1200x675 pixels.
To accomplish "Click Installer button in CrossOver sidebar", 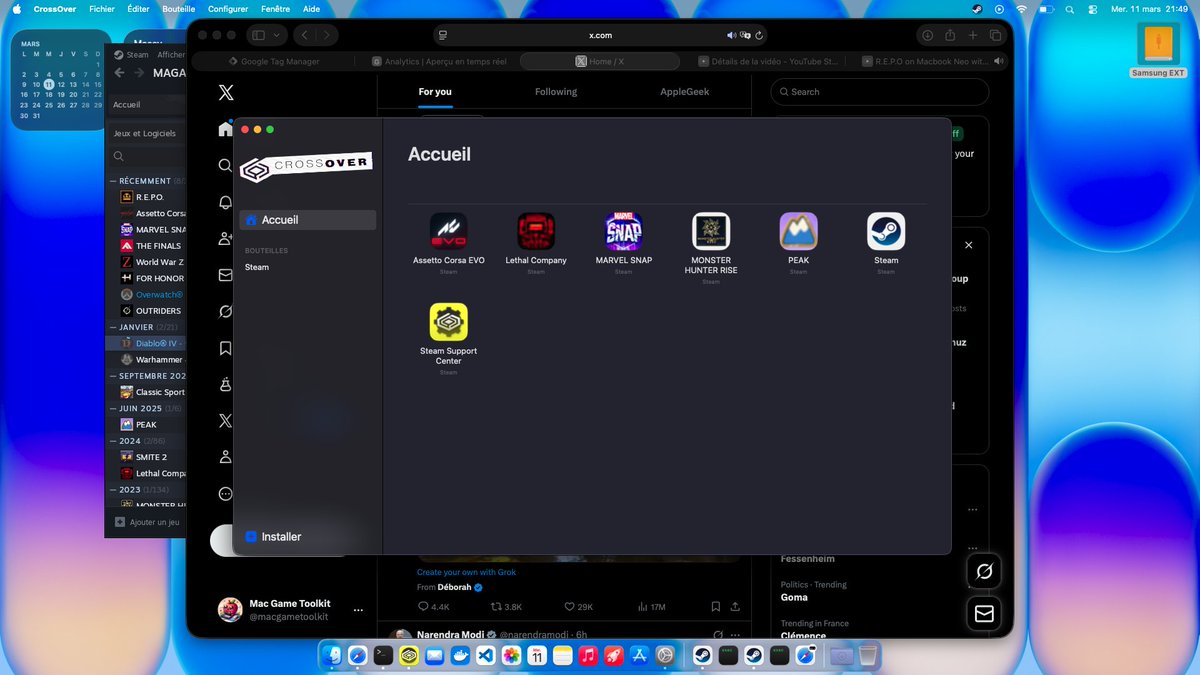I will 273,537.
